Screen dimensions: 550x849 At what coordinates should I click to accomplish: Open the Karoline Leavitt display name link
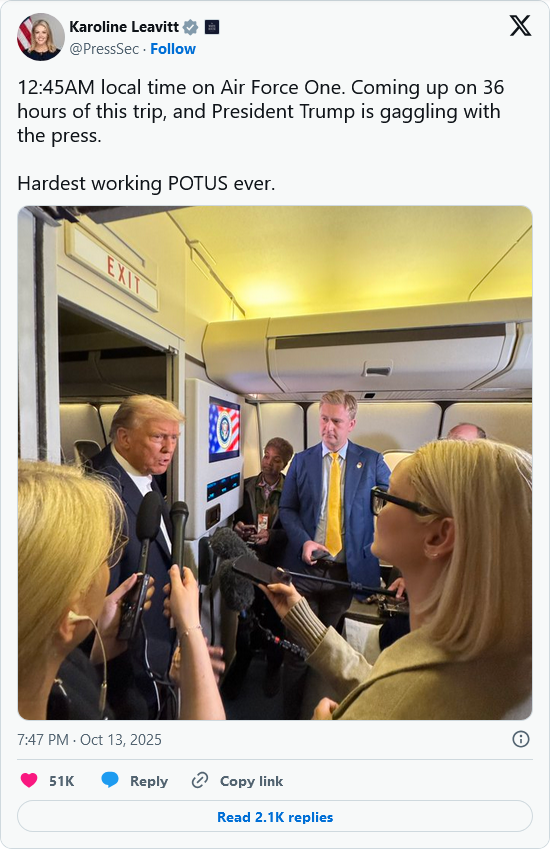pos(124,27)
